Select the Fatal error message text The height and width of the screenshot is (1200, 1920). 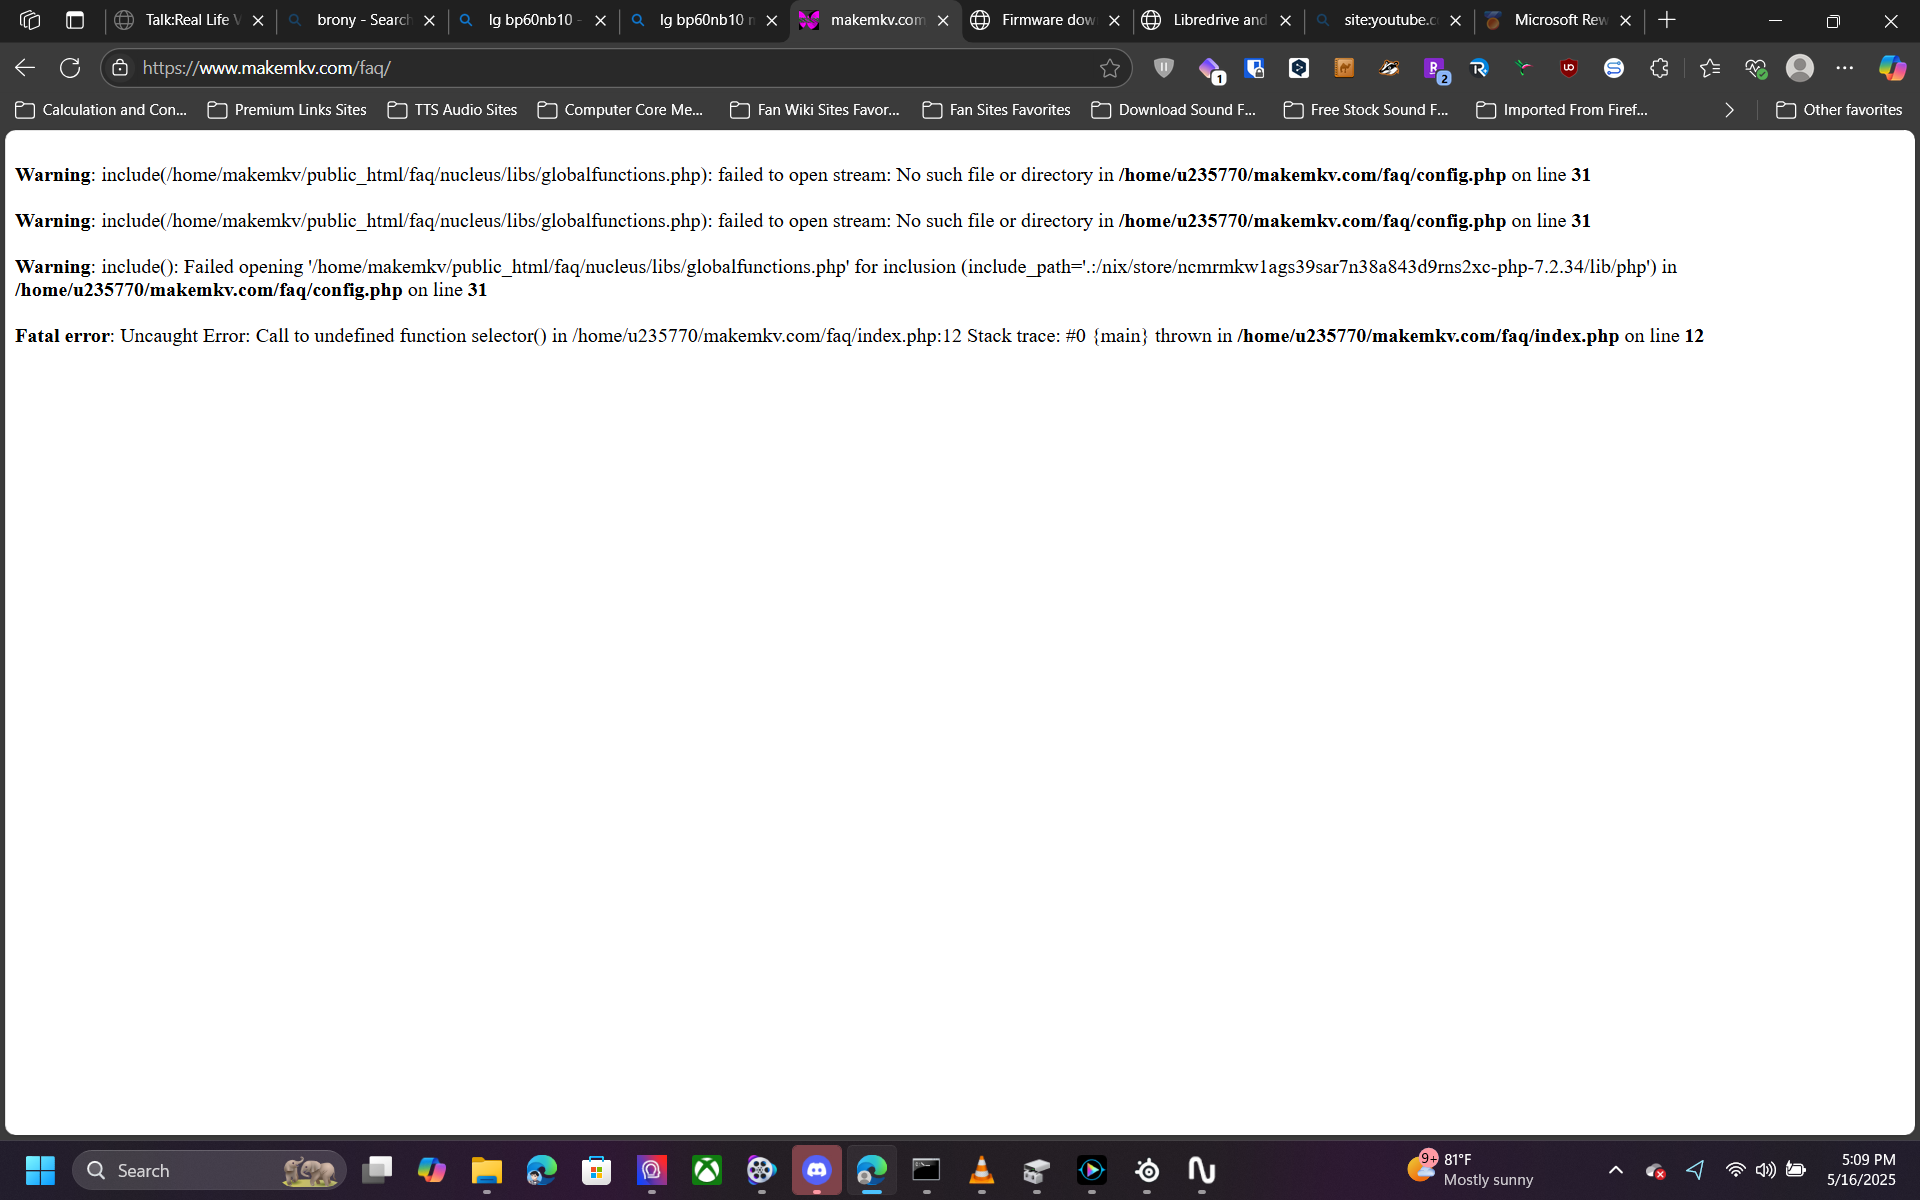(859, 336)
